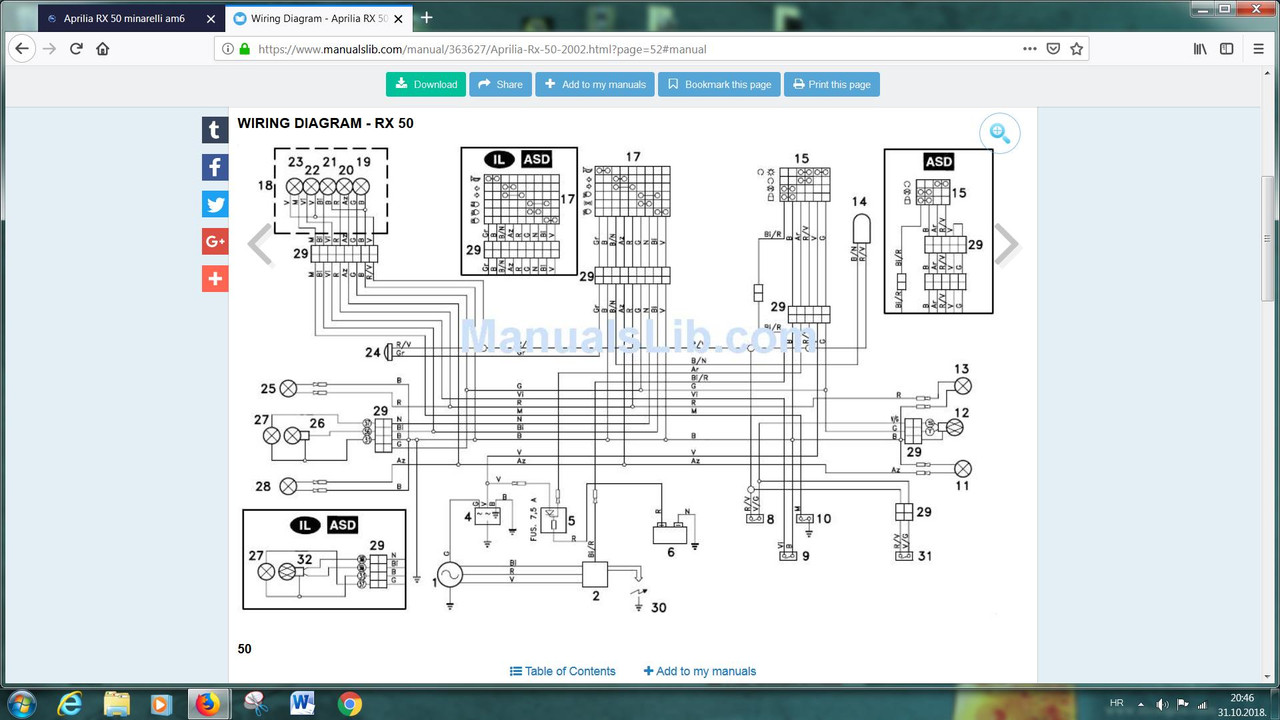Screen dimensions: 1280x720
Task: Click Add to my manuals top button
Action: pos(595,84)
